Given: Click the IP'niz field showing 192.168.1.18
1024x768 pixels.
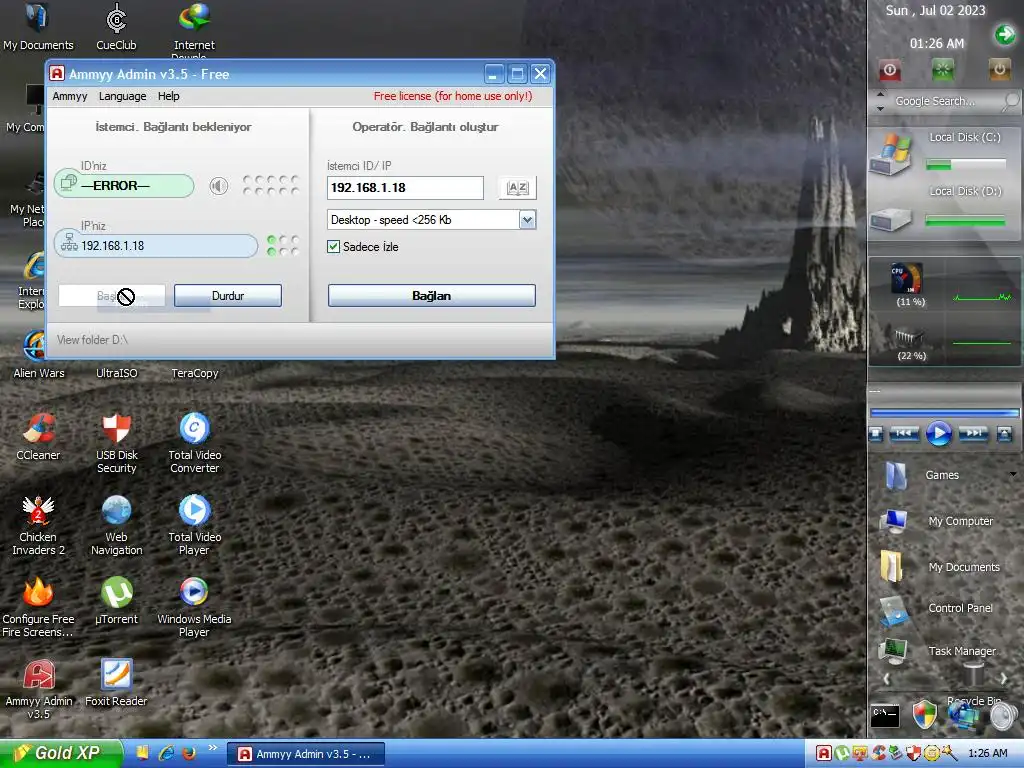Looking at the screenshot, I should (x=156, y=246).
